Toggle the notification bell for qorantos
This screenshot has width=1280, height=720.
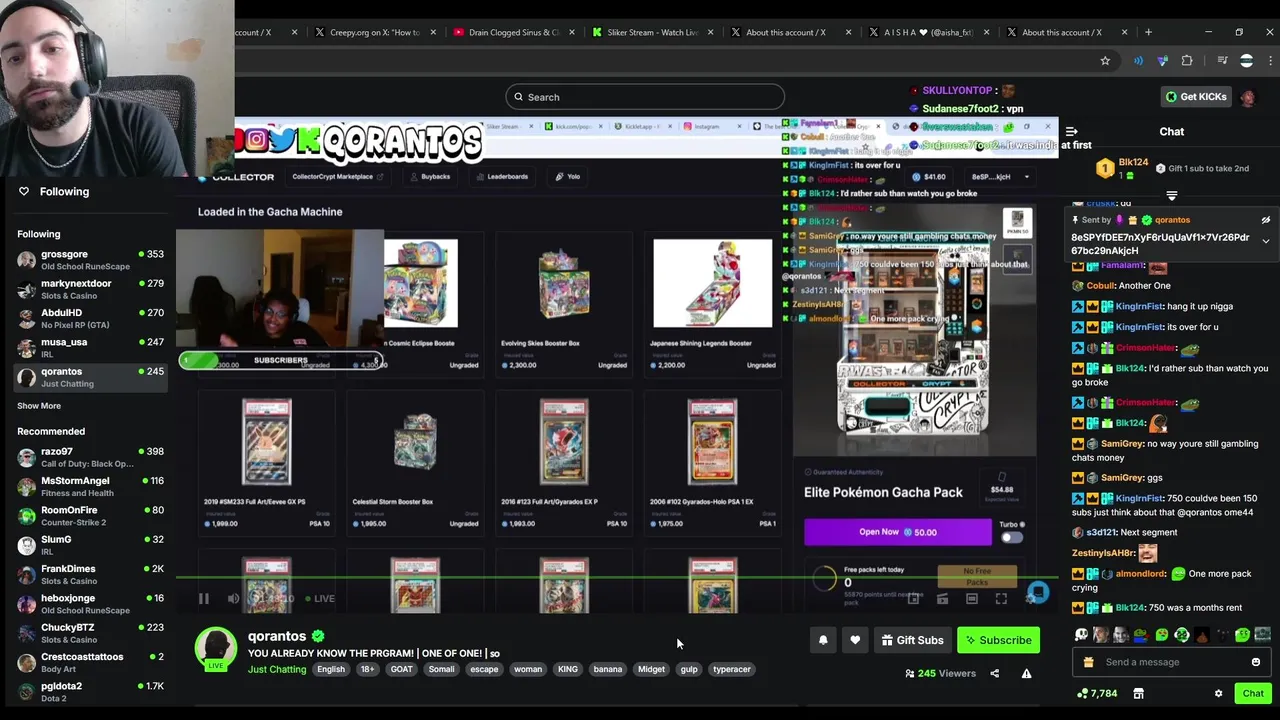(x=823, y=640)
